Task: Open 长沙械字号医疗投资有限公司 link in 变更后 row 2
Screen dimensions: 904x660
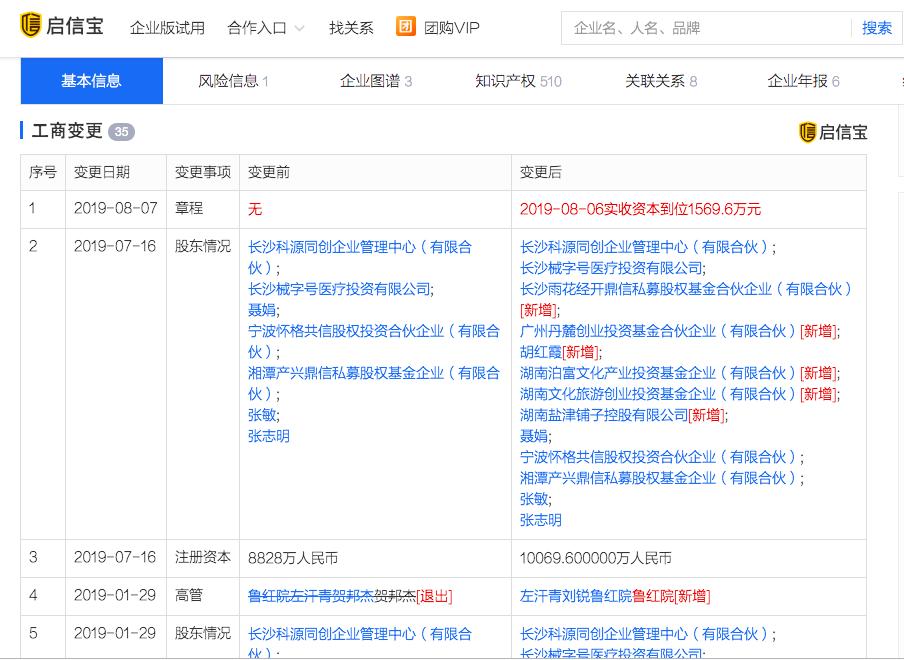Action: [x=611, y=268]
